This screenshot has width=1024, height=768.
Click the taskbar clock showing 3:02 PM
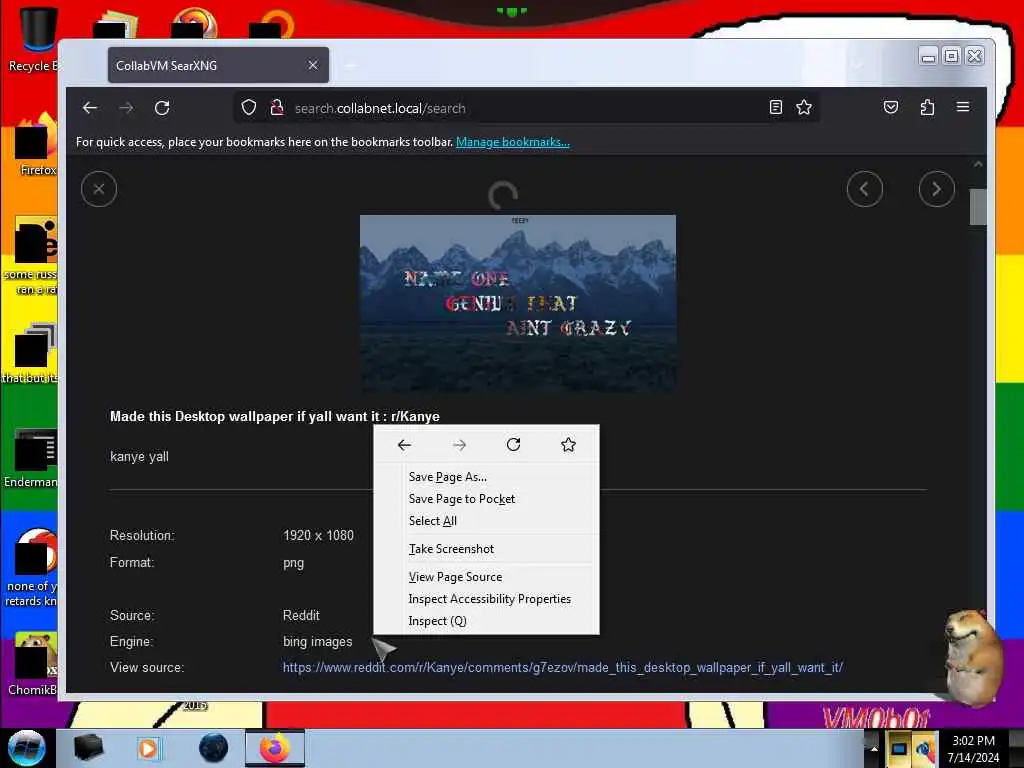point(973,749)
